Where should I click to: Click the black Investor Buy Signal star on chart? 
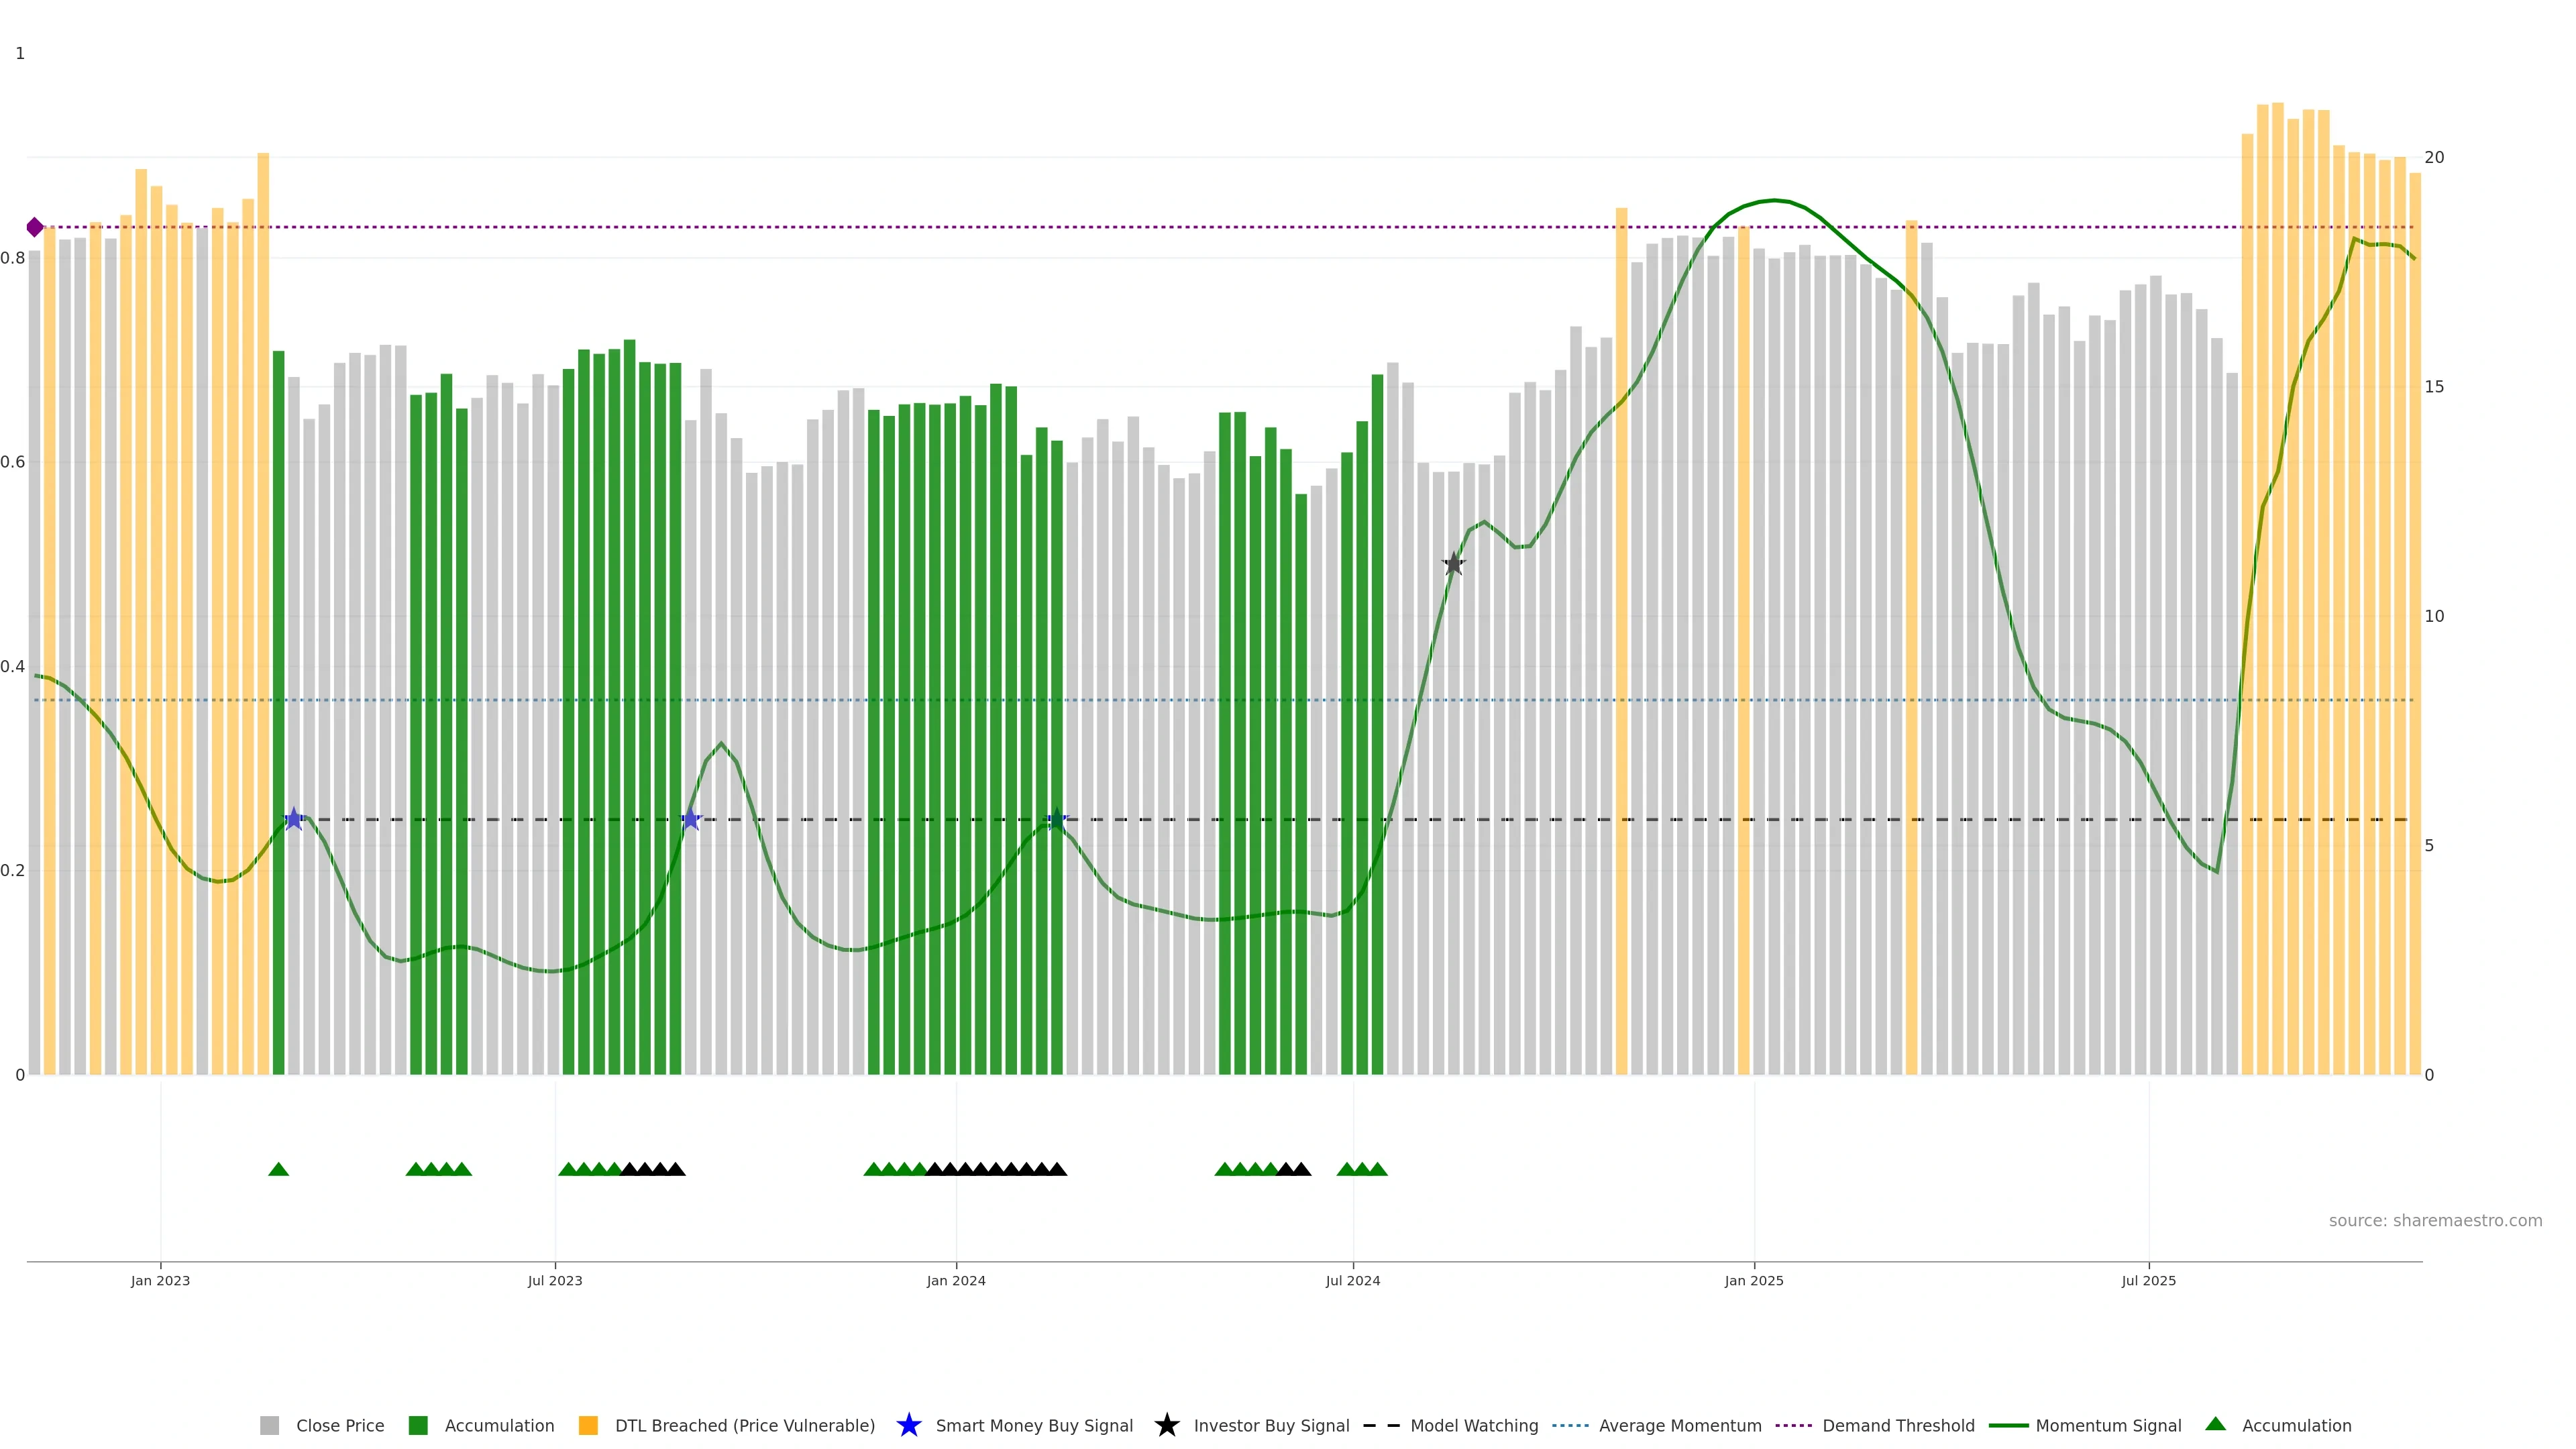click(x=1453, y=564)
